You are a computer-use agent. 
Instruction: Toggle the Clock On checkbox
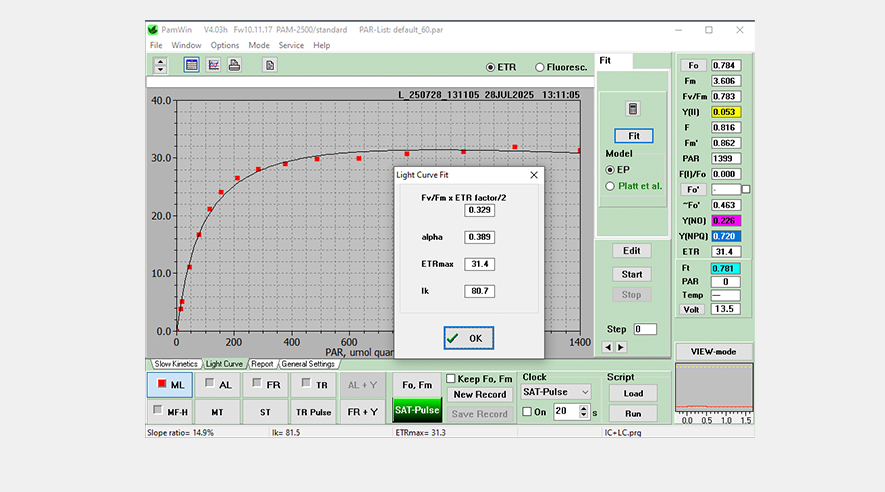pyautogui.click(x=527, y=412)
